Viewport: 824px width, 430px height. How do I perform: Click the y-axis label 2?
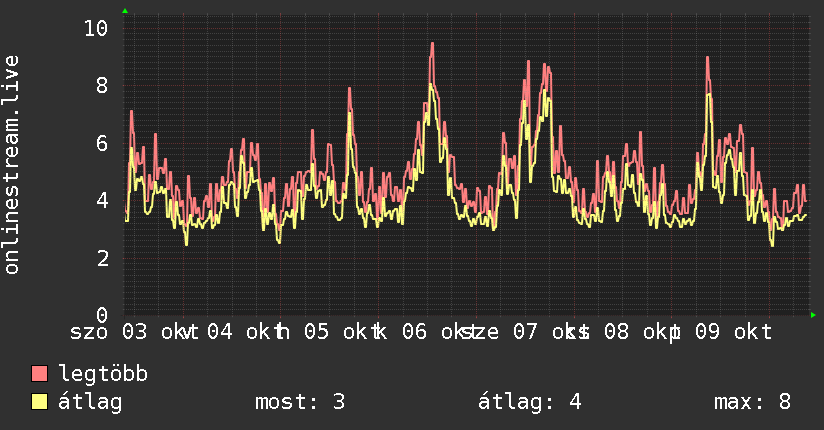[102, 258]
